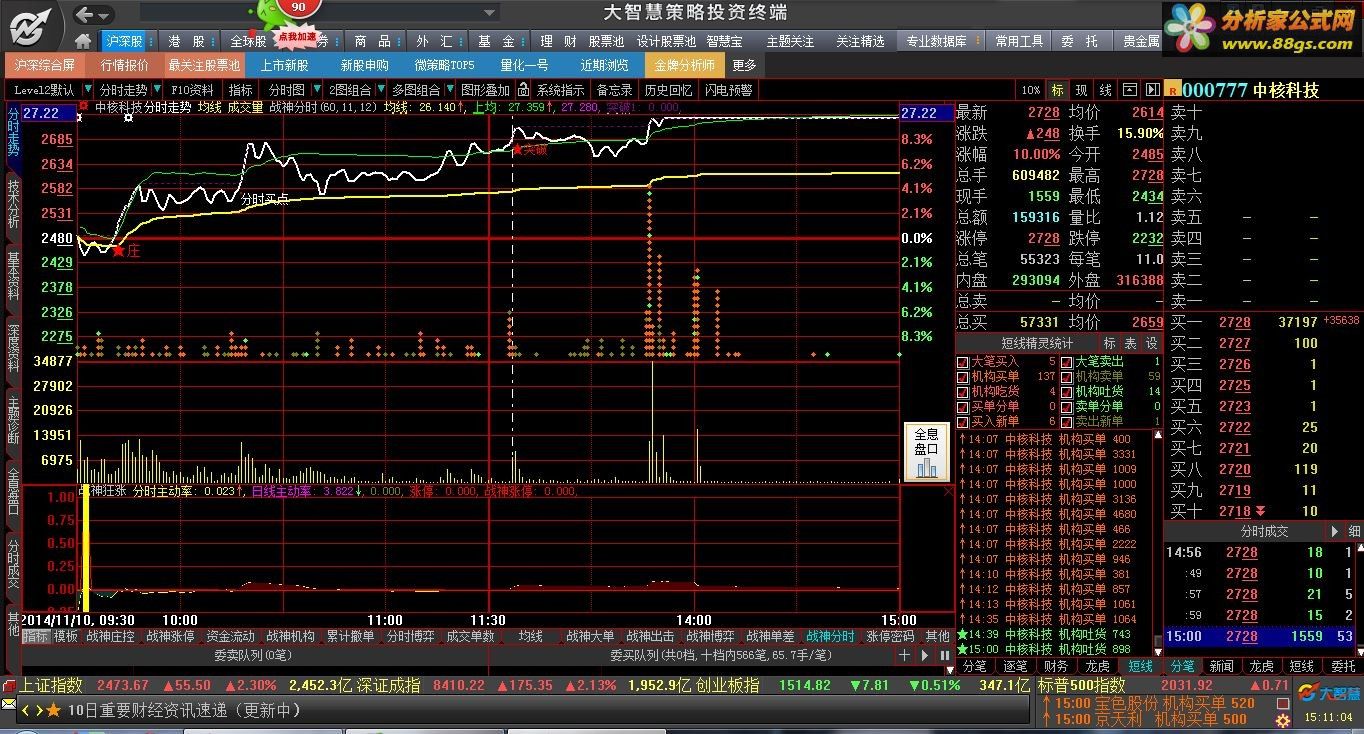Expand the 分时走势 dropdown arrow
The width and height of the screenshot is (1364, 734).
coord(155,90)
